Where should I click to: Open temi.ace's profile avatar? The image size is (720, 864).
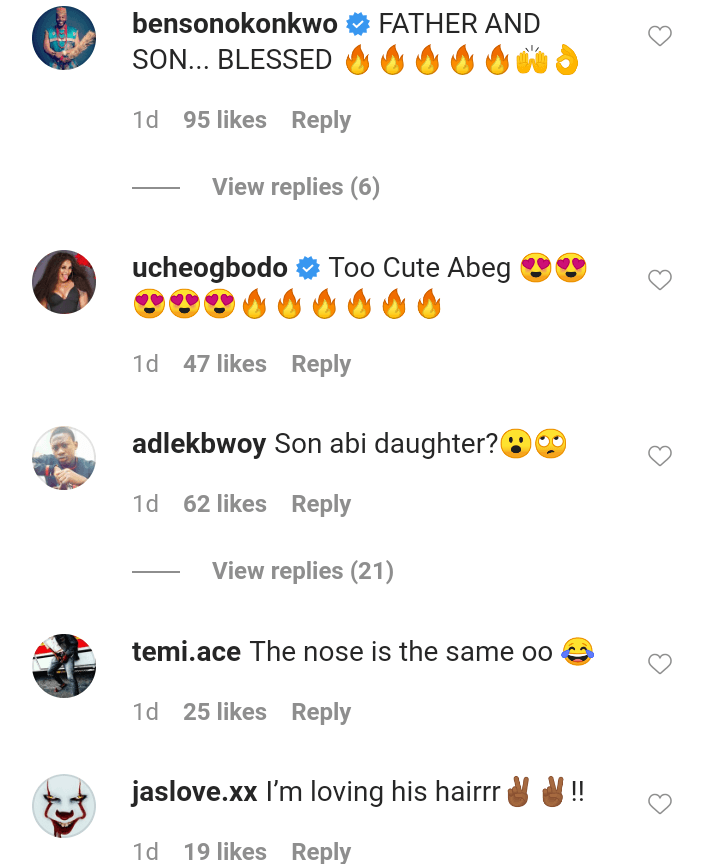(x=64, y=665)
